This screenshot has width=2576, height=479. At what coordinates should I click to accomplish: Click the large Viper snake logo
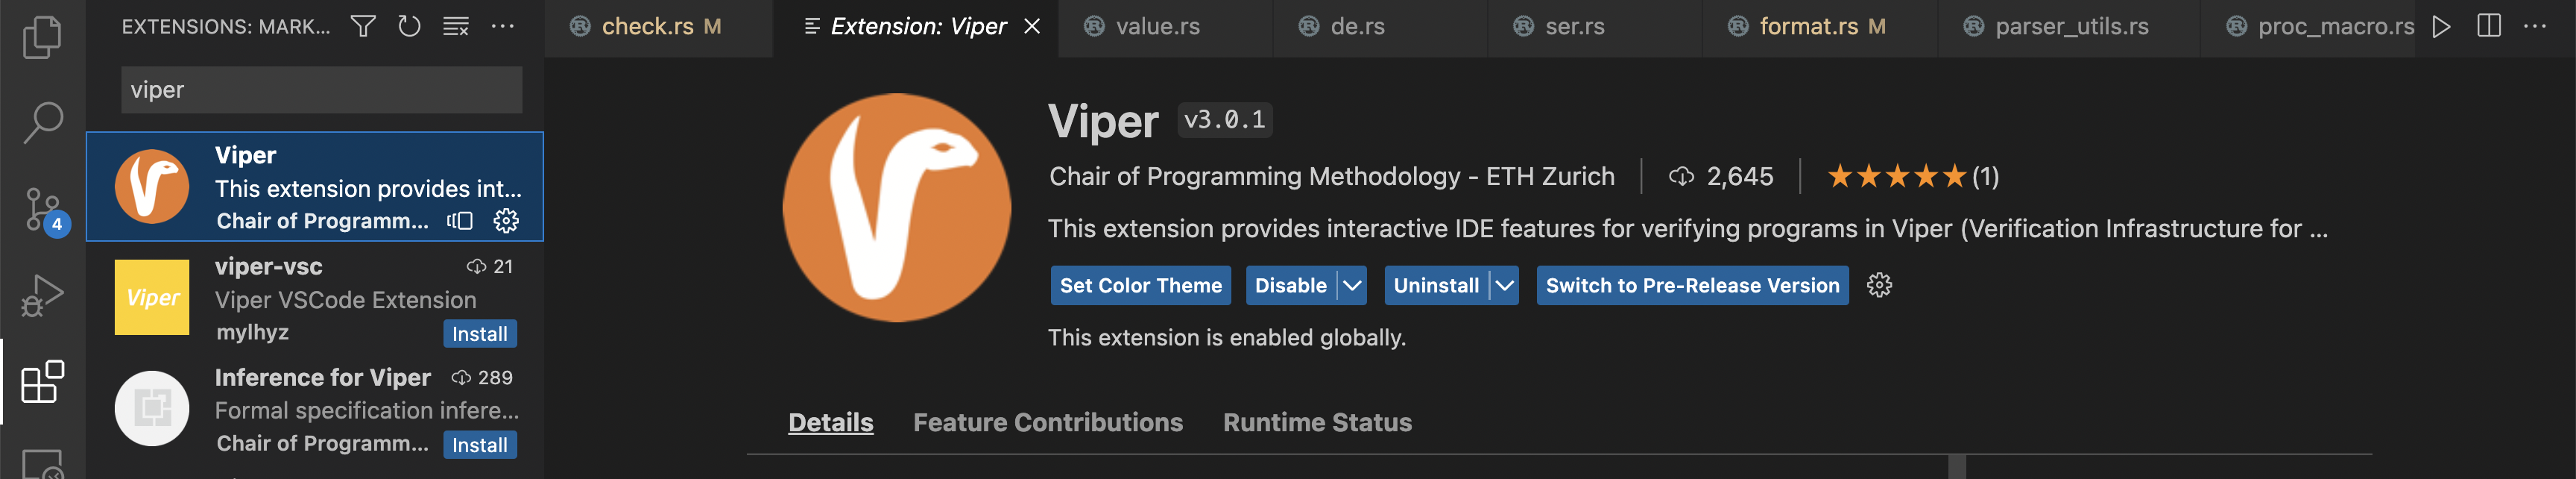896,207
